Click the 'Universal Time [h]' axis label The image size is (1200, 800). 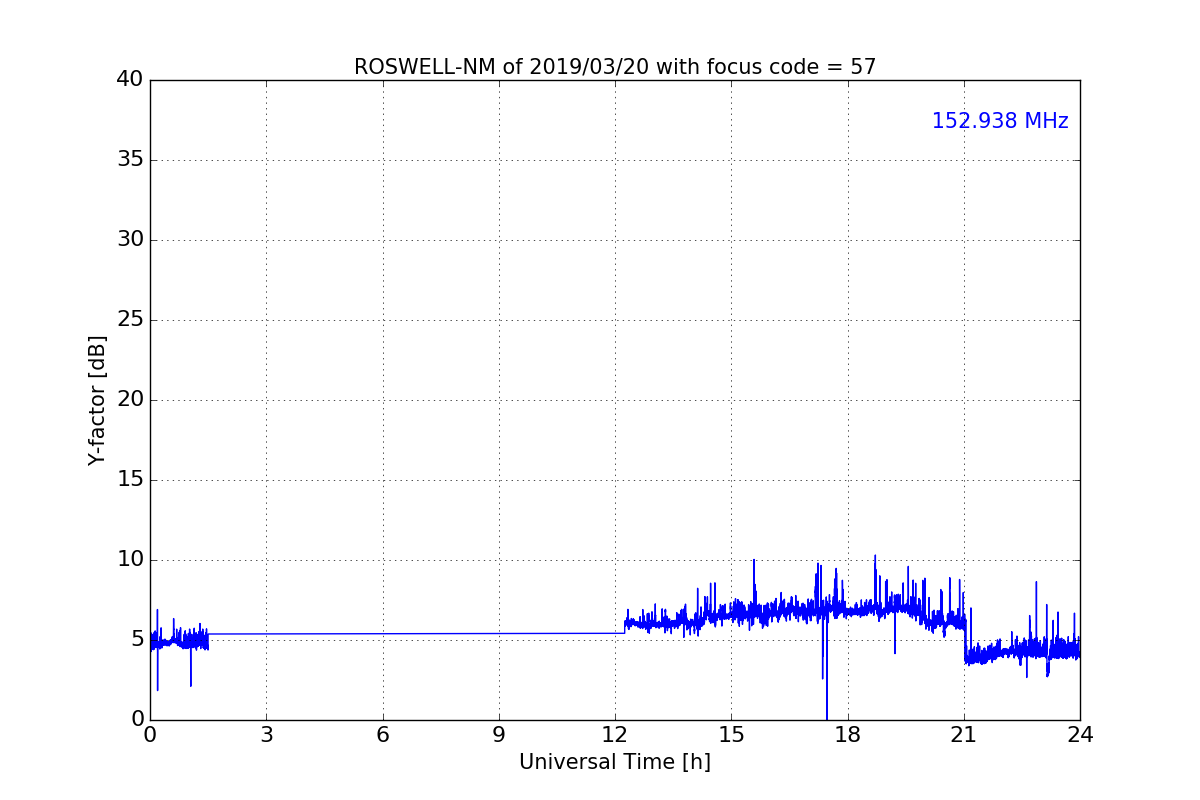614,762
